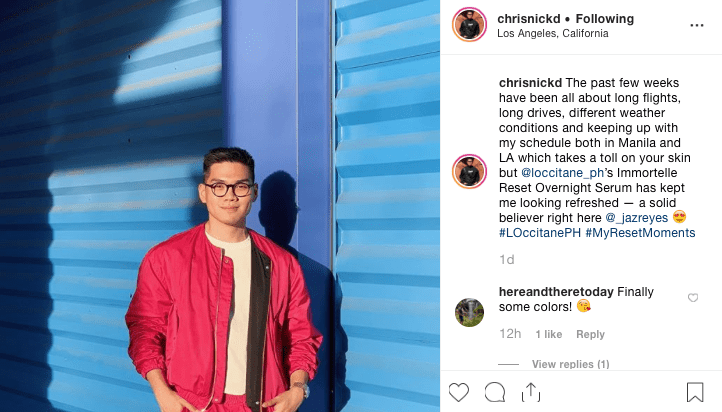The height and width of the screenshot is (412, 722).
Task: Open #LOccitanePH hashtag
Action: (x=540, y=233)
